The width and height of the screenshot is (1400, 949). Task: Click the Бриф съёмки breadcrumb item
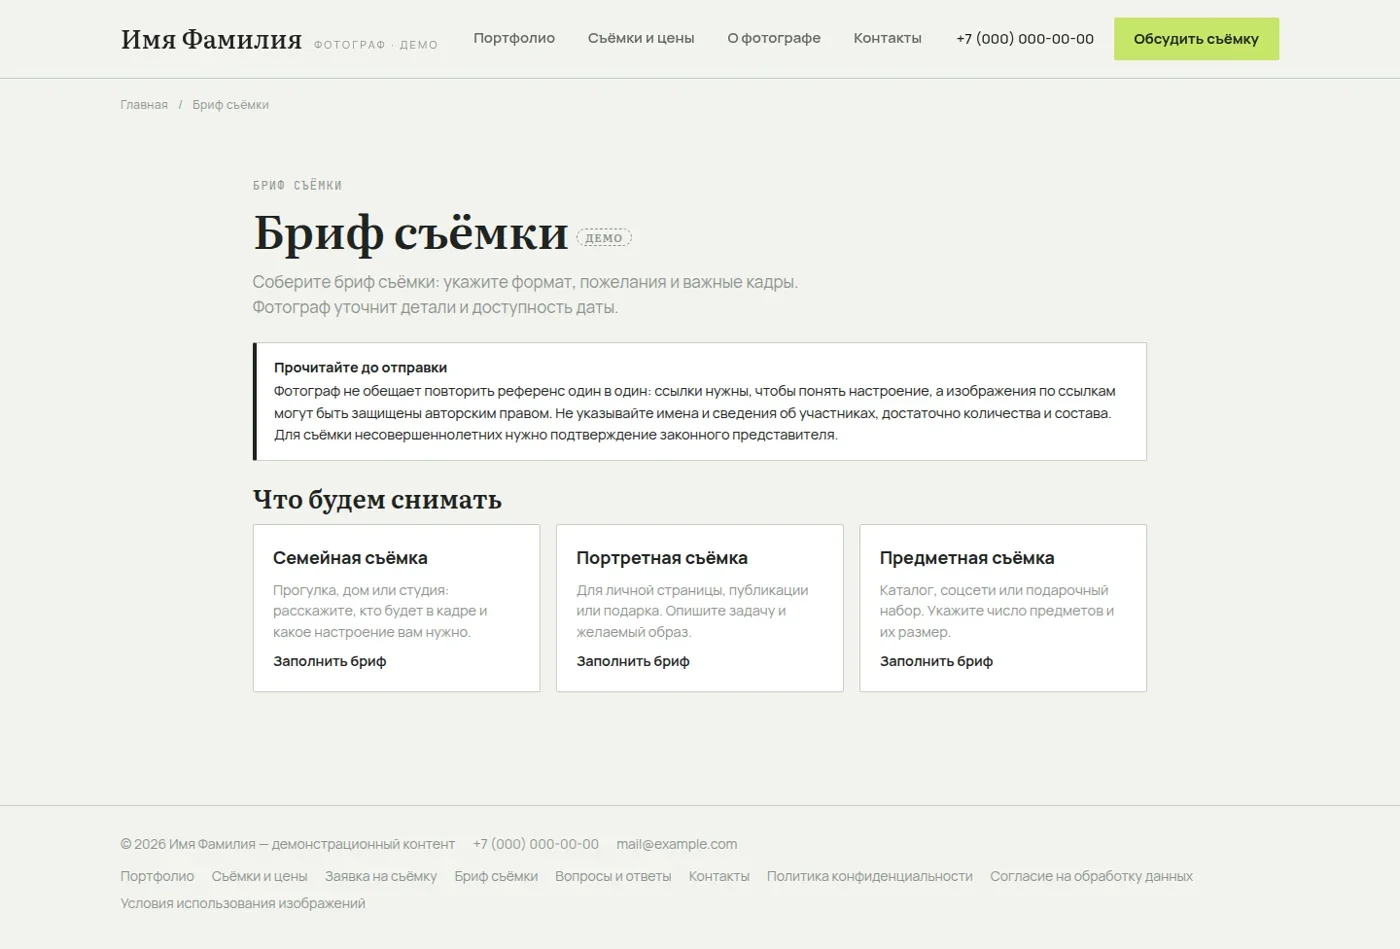coord(231,105)
